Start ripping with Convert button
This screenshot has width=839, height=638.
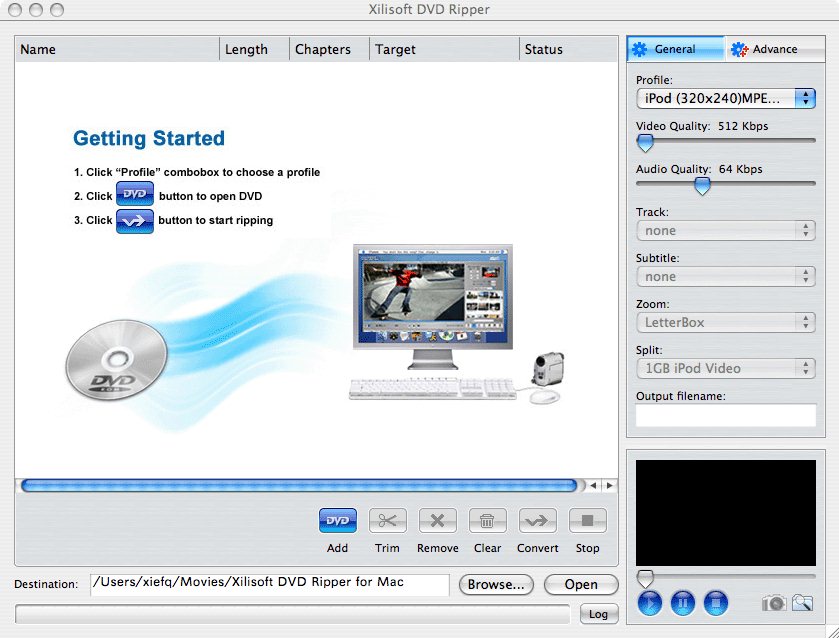pos(537,521)
